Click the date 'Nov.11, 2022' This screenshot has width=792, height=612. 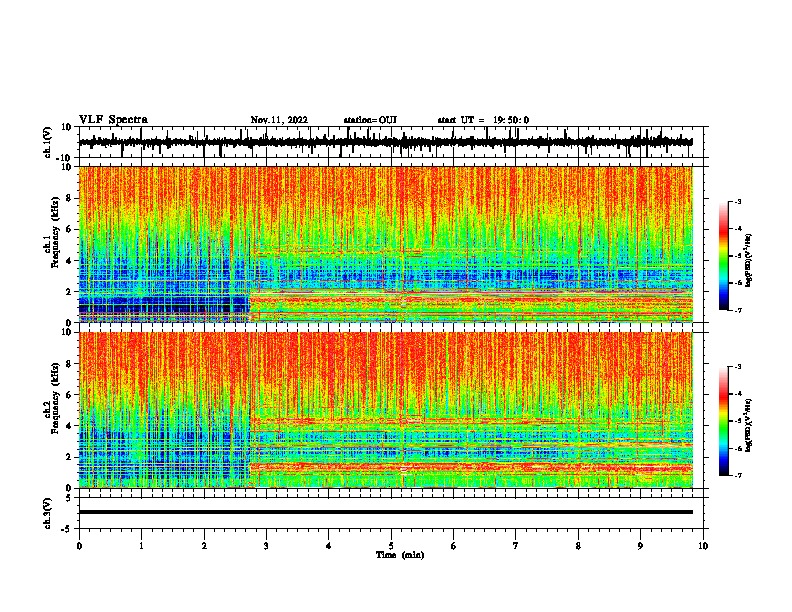coord(279,120)
